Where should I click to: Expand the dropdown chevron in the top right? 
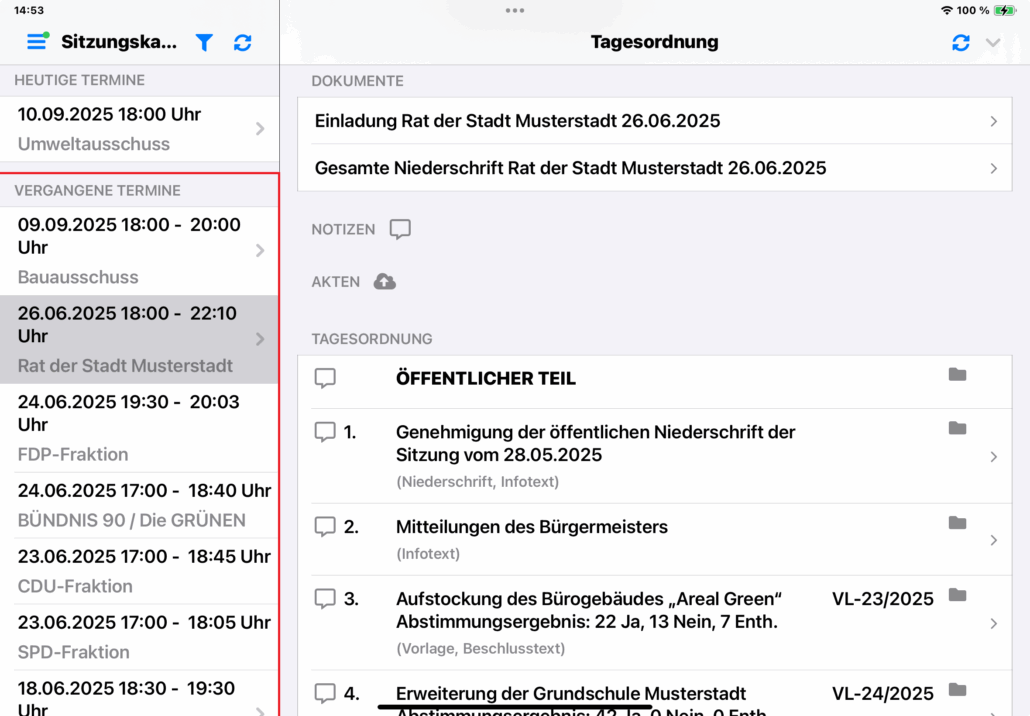pyautogui.click(x=993, y=42)
